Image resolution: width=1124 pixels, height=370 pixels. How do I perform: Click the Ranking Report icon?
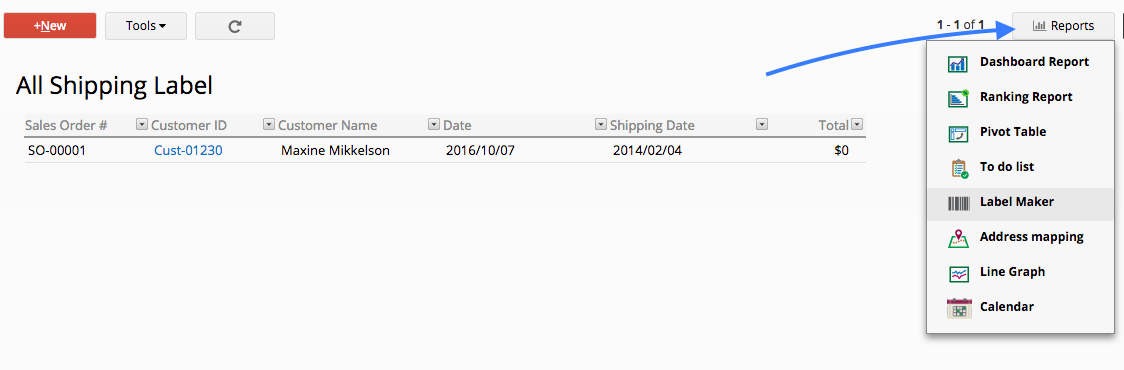958,98
